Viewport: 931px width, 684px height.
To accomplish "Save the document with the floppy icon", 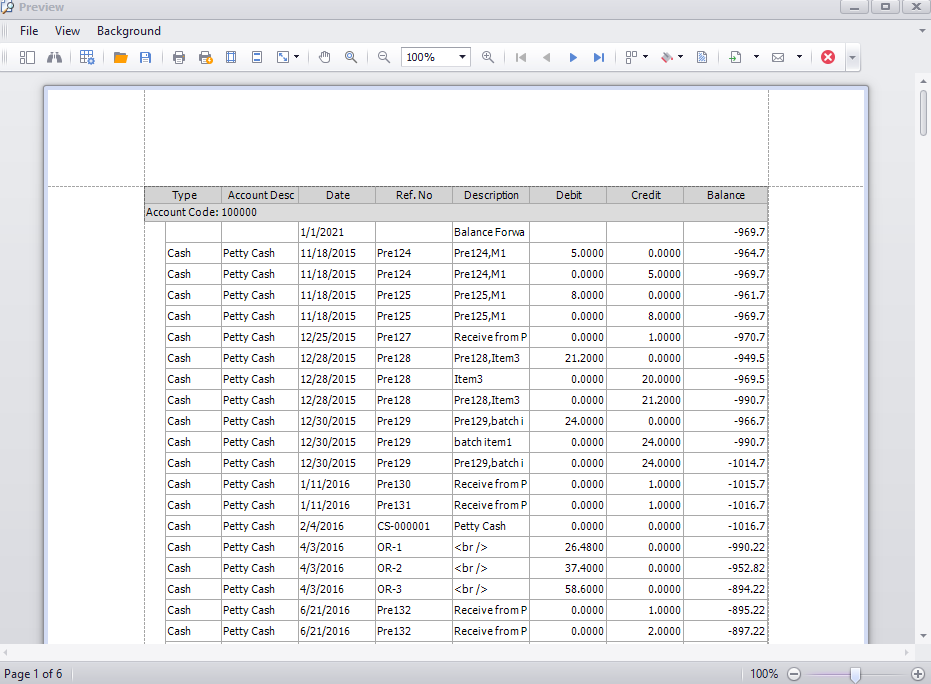I will 145,58.
